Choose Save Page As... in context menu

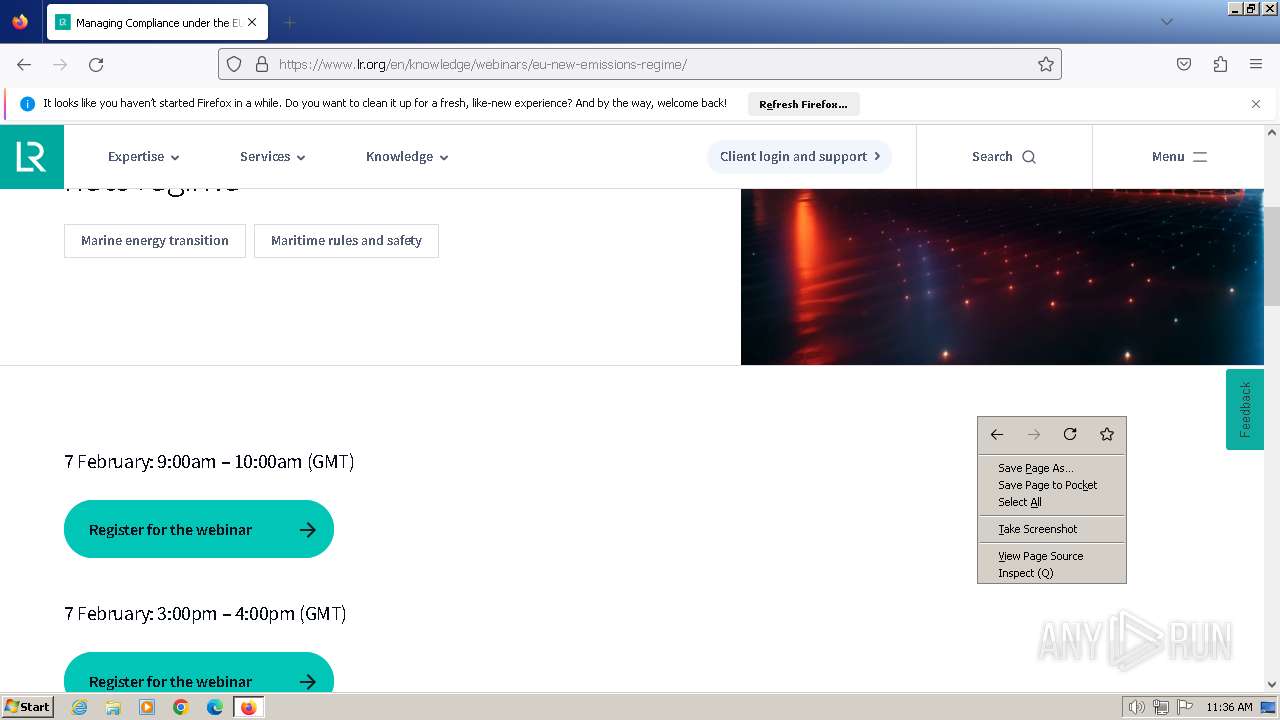point(1052,468)
